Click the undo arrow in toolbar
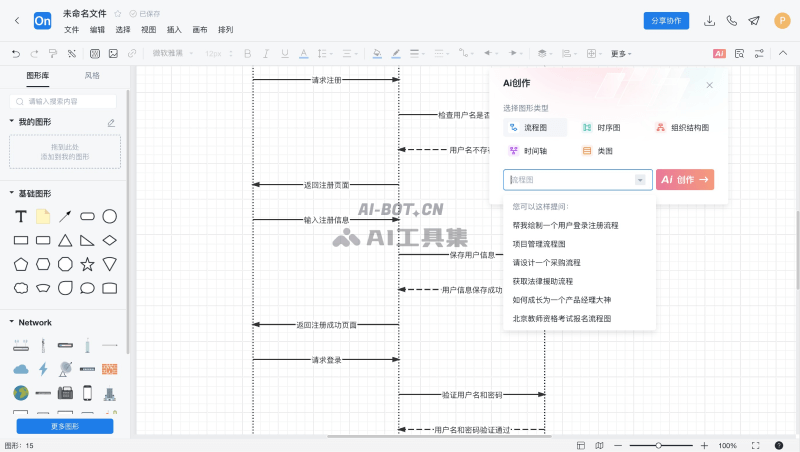 (x=15, y=53)
